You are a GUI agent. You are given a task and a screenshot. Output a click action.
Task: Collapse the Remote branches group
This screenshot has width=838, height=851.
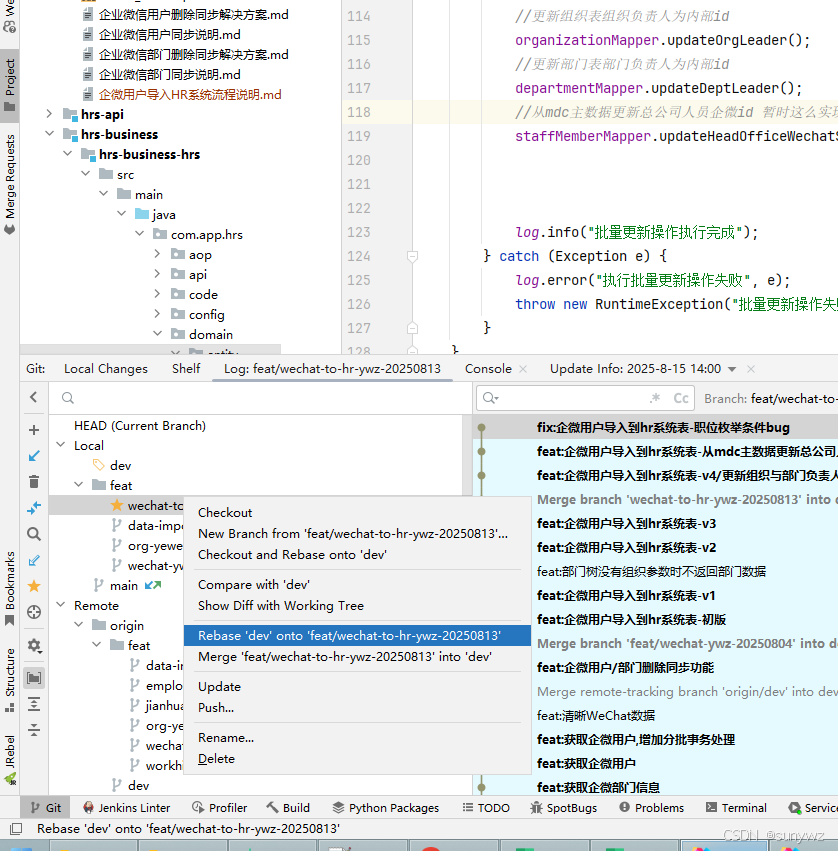[61, 605]
